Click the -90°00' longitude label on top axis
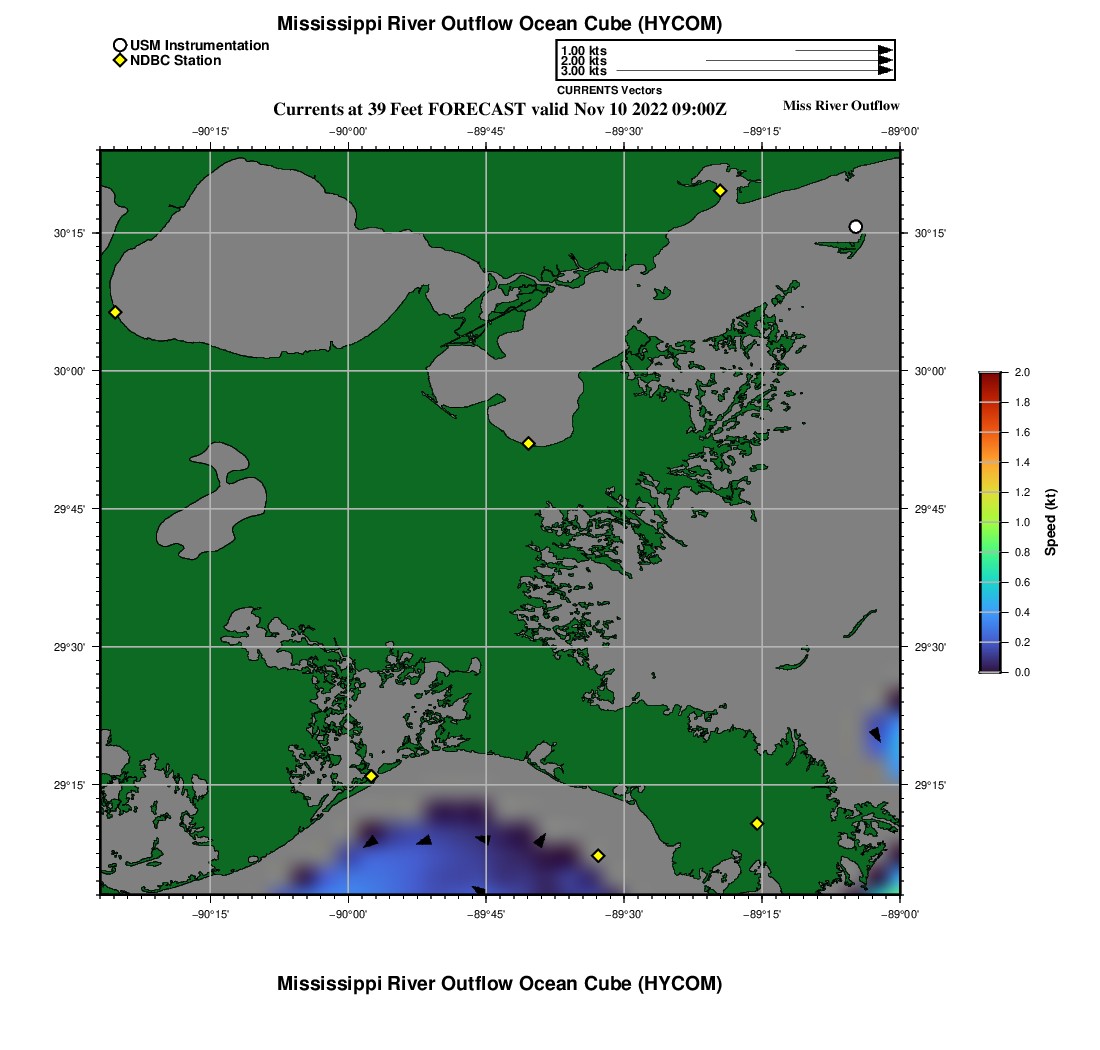The width and height of the screenshot is (1100, 1050). pos(348,131)
